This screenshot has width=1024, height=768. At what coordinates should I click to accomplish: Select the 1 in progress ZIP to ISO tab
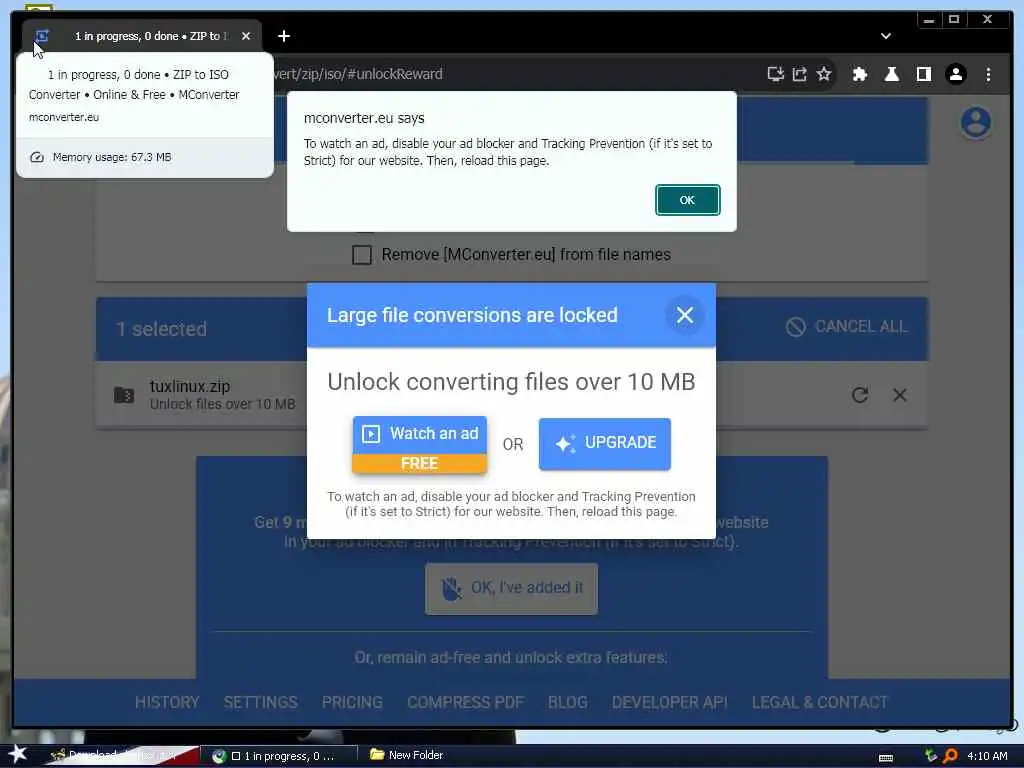142,36
